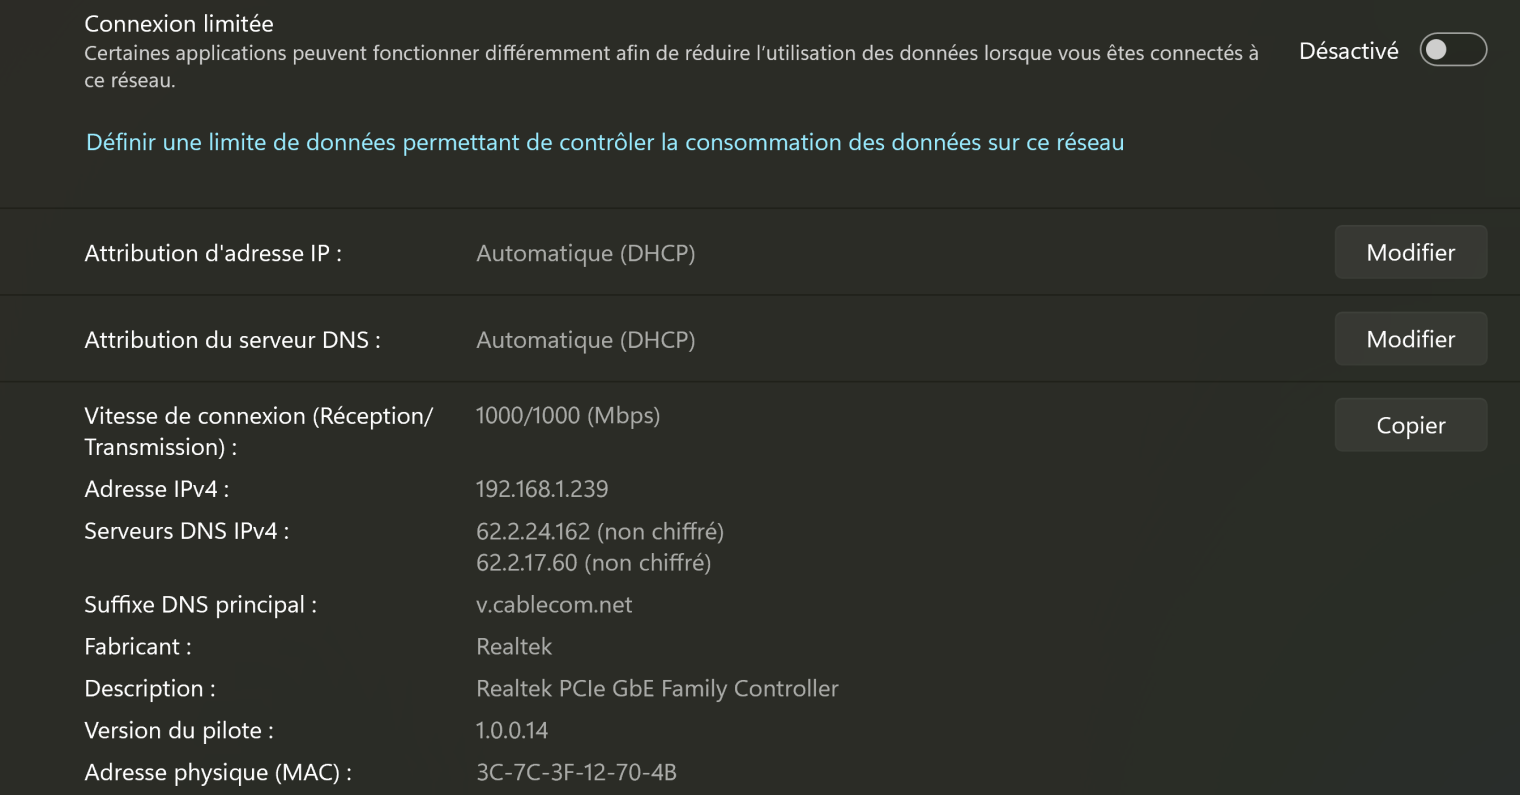The image size is (1520, 795).
Task: Click the Adresse physique (MAC) label
Action: point(218,773)
